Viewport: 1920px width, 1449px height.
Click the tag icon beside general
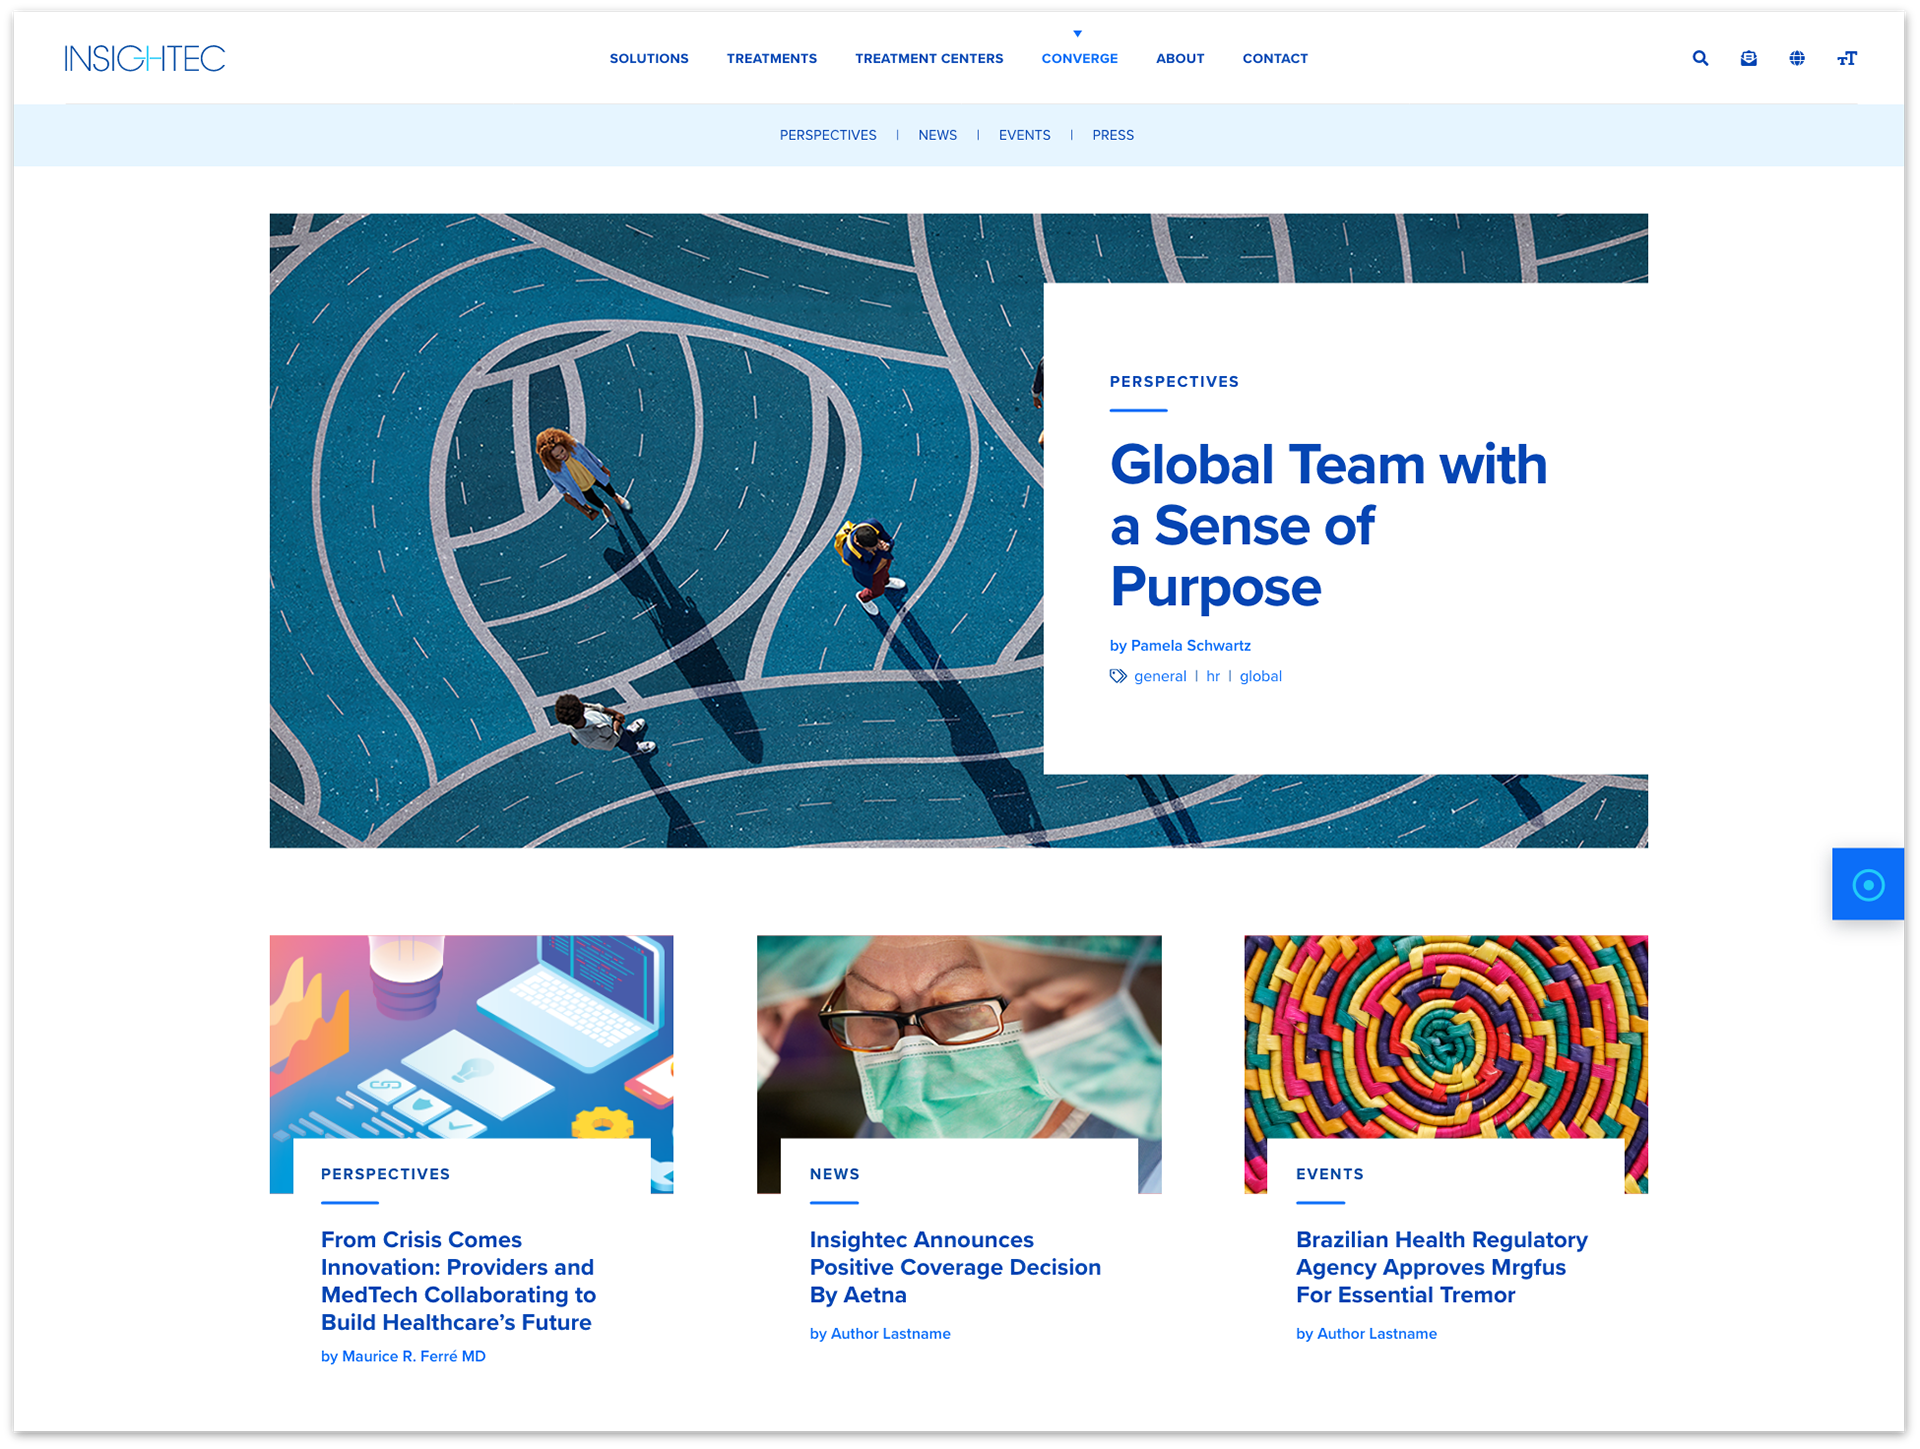1118,676
